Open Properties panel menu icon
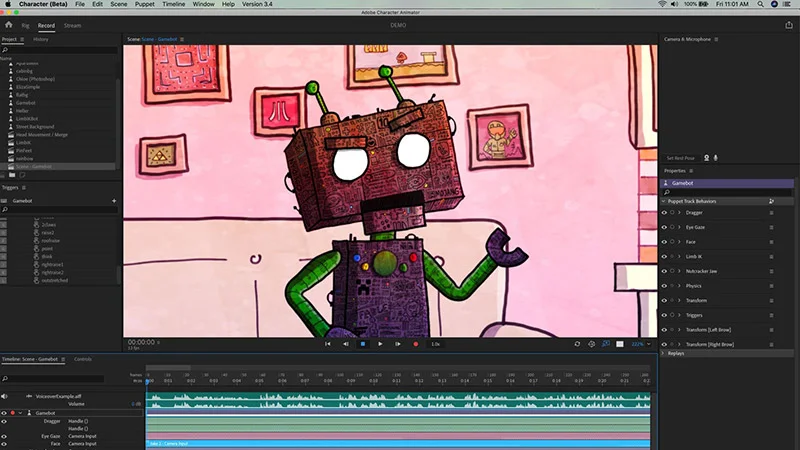Viewport: 800px width, 450px height. (x=691, y=171)
